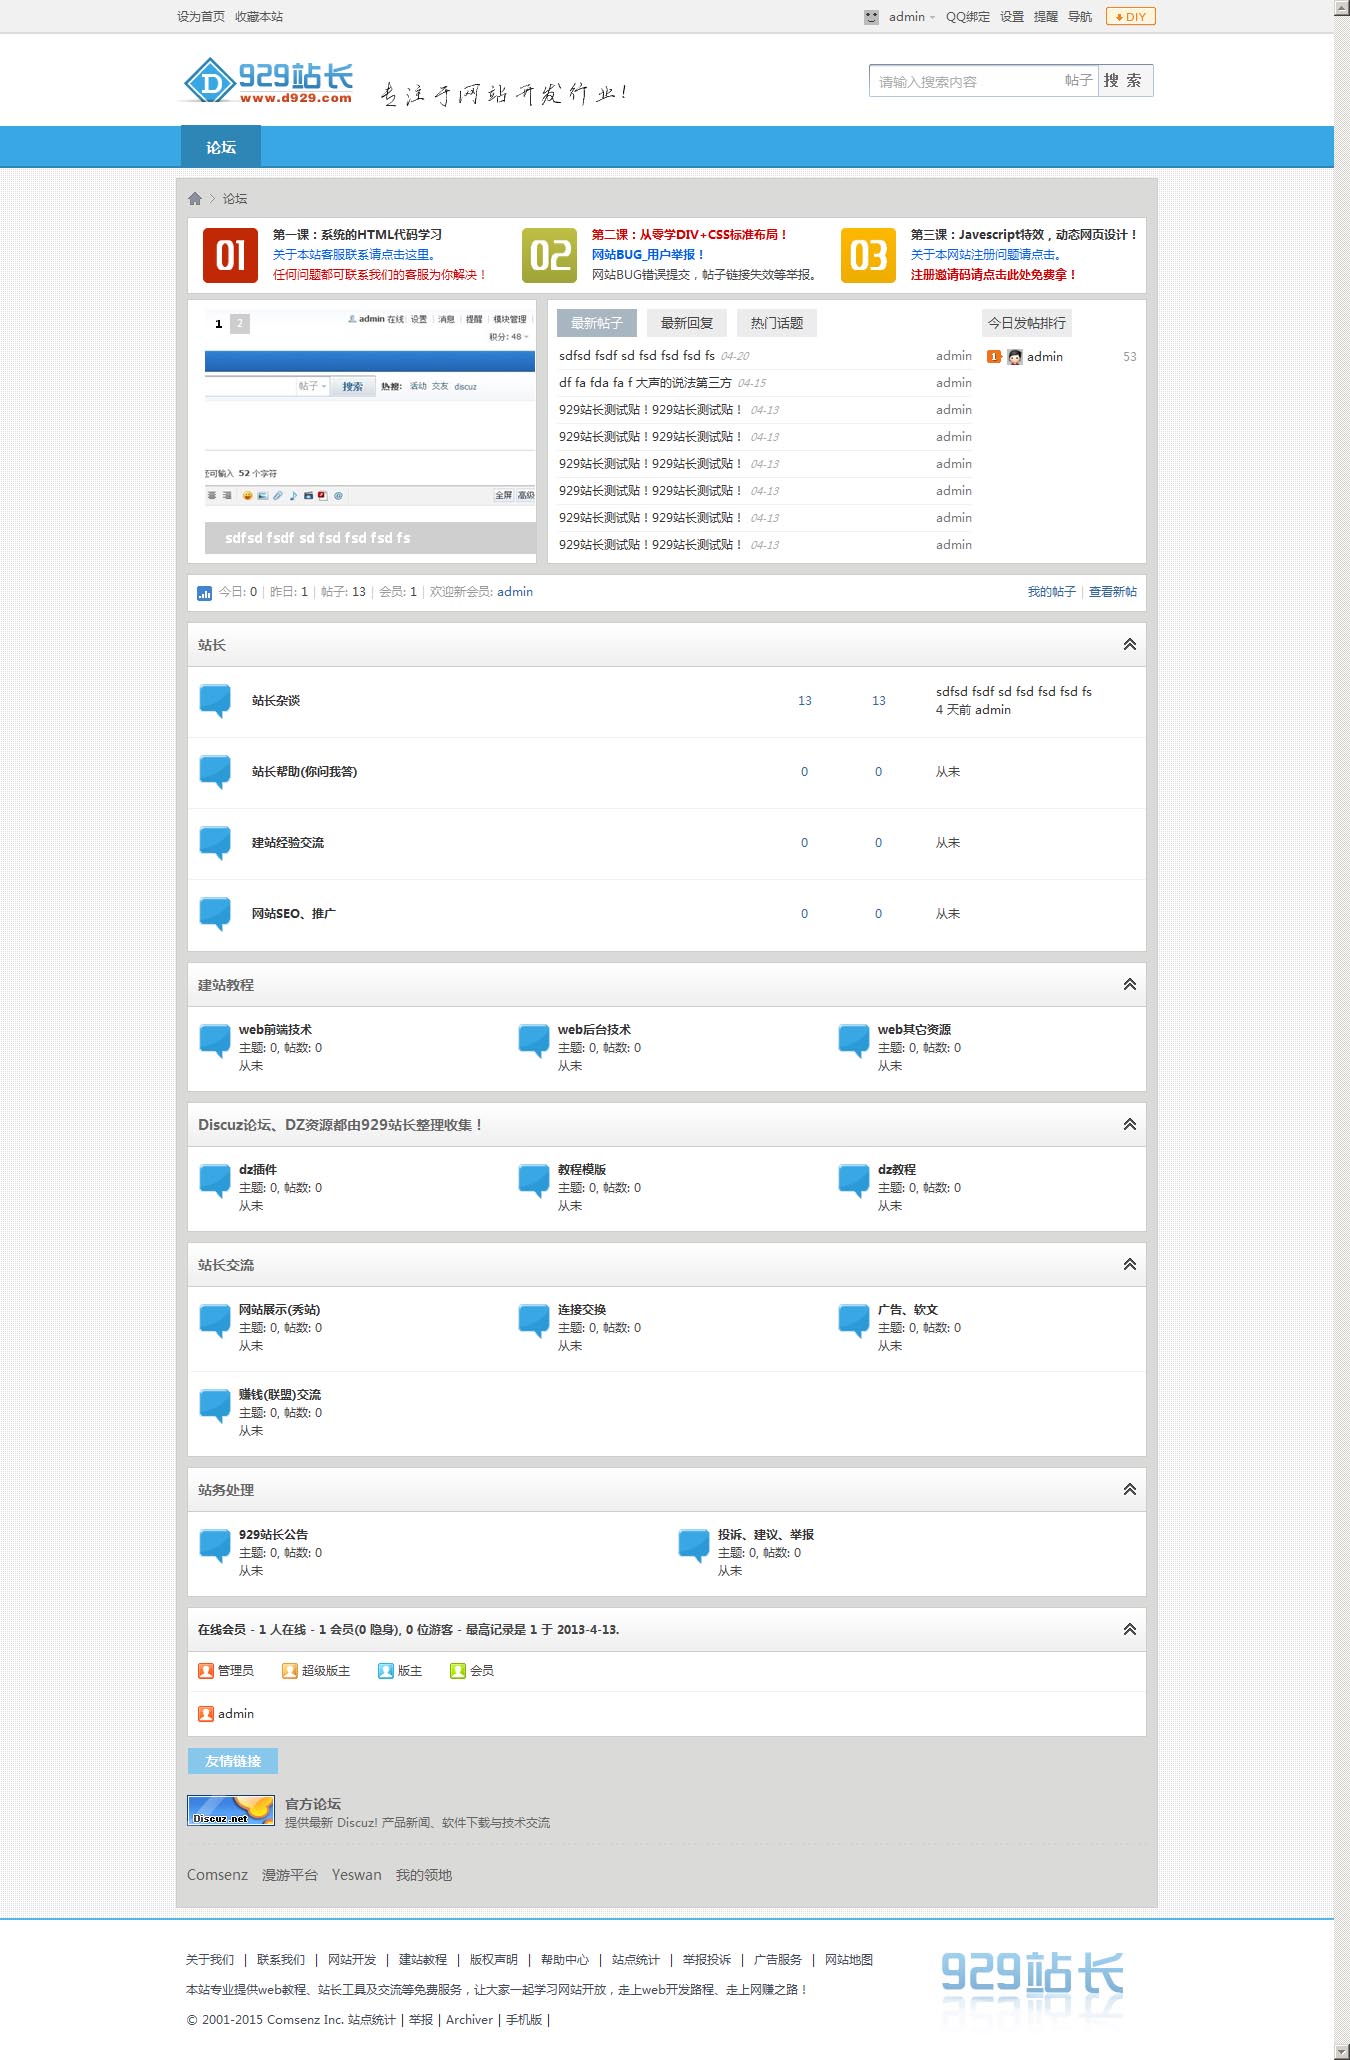
Task: Open the 导航 navigation dropdown
Action: (x=1080, y=17)
